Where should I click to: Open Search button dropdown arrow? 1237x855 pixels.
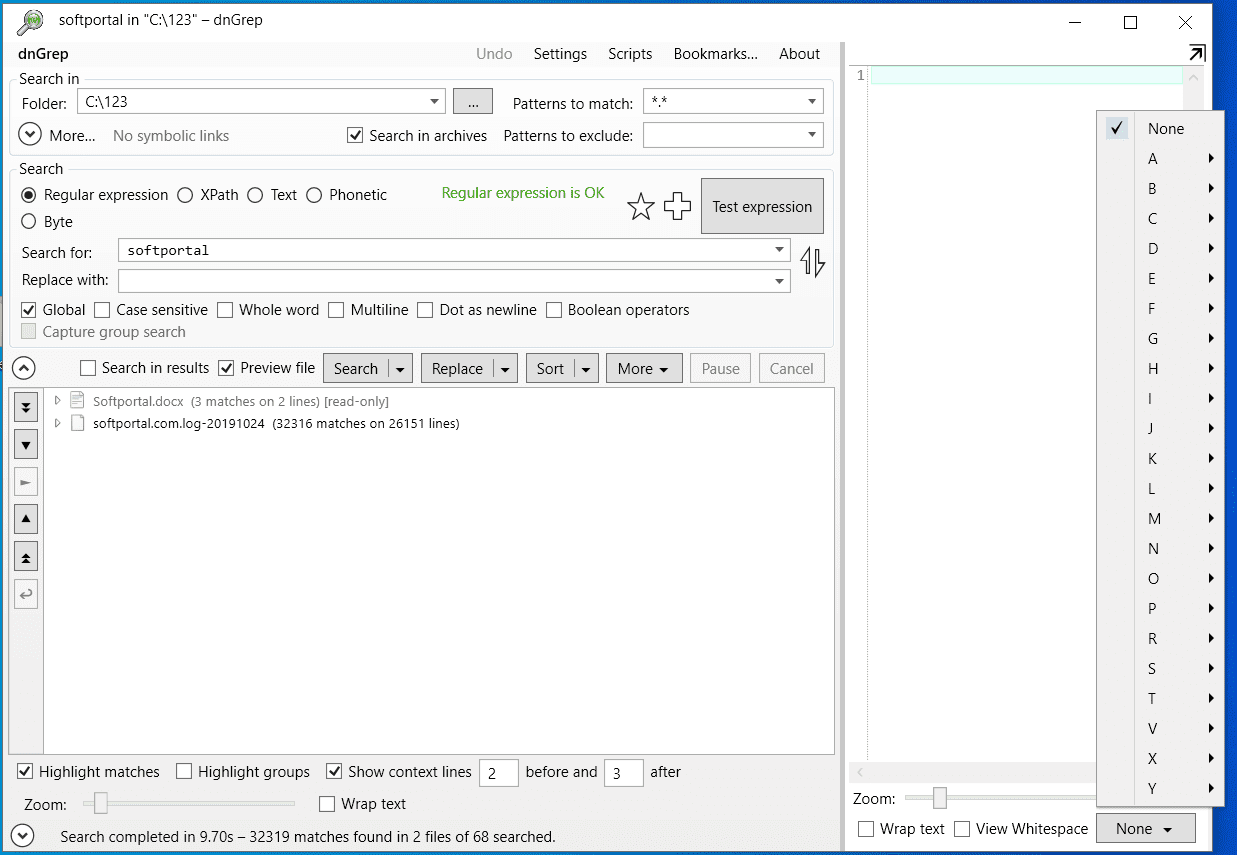[x=400, y=369]
